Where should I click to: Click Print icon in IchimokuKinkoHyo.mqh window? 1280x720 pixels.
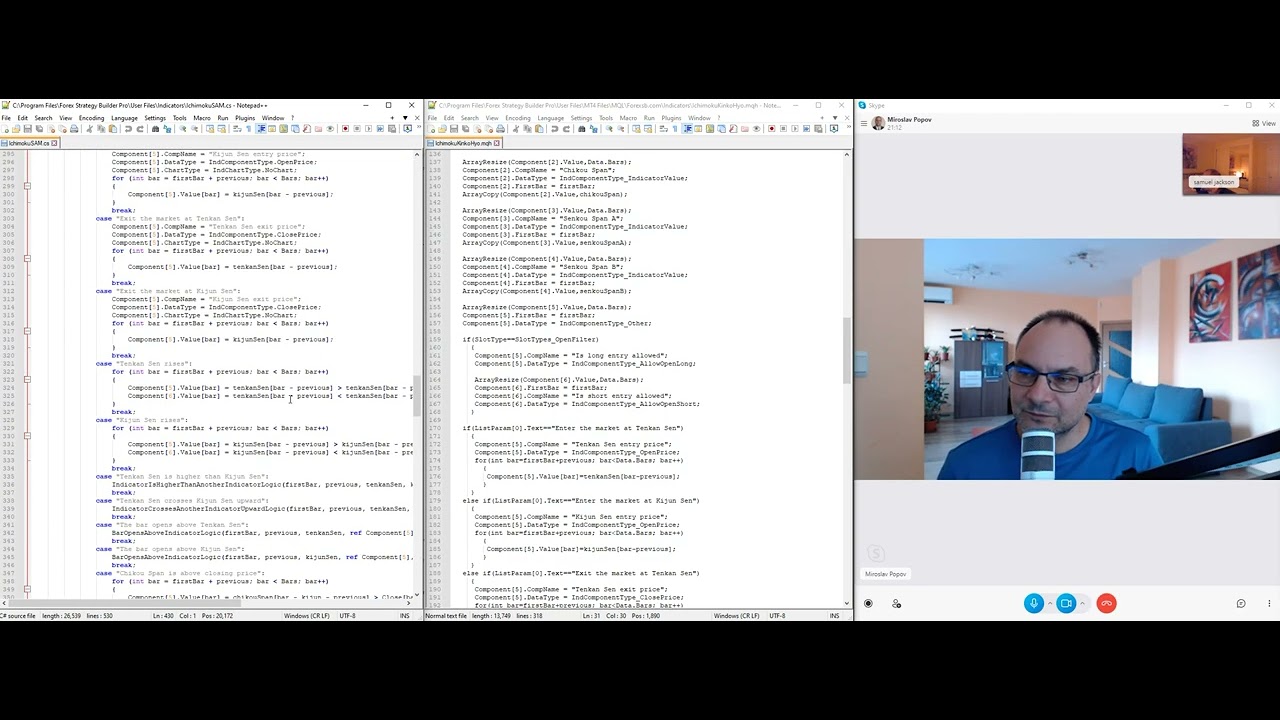pyautogui.click(x=500, y=129)
